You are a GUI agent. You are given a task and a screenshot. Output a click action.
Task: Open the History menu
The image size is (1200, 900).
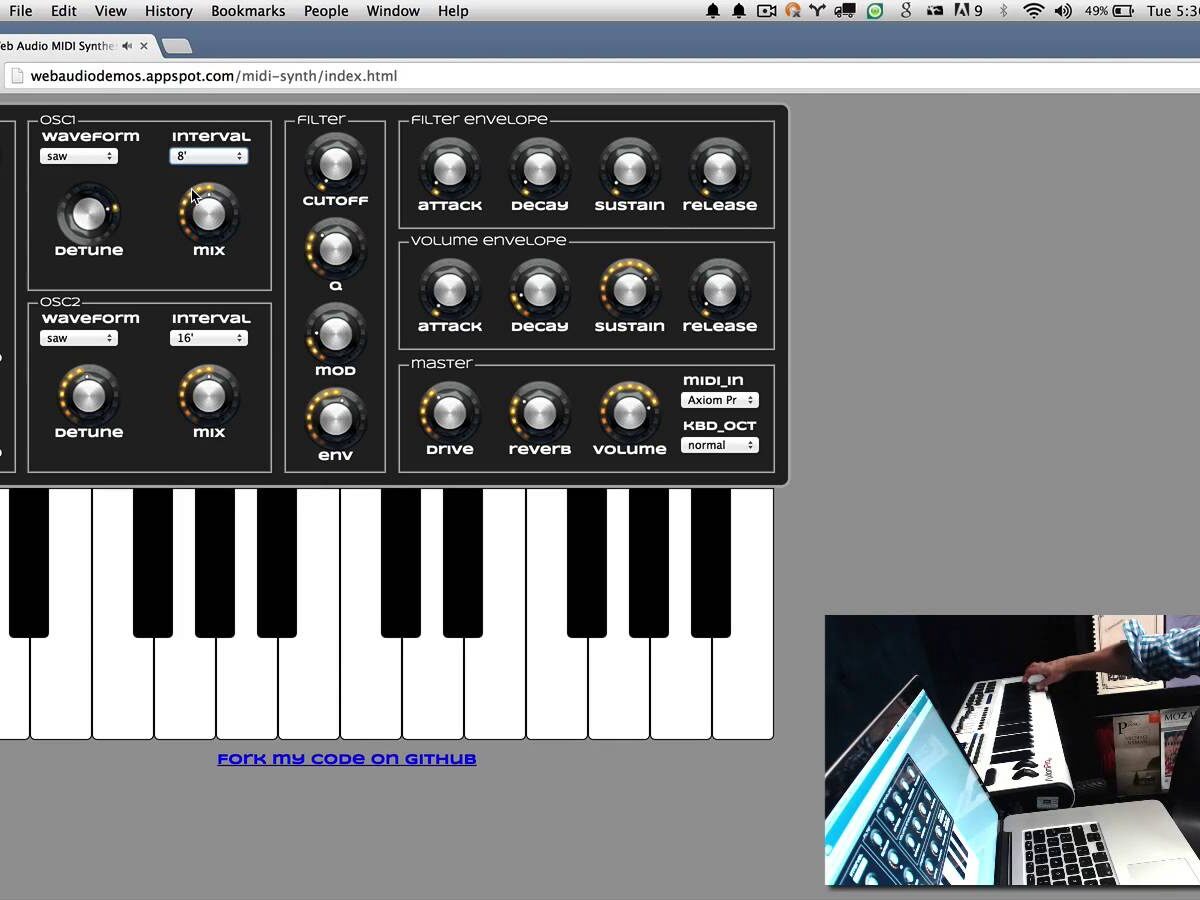click(x=168, y=11)
